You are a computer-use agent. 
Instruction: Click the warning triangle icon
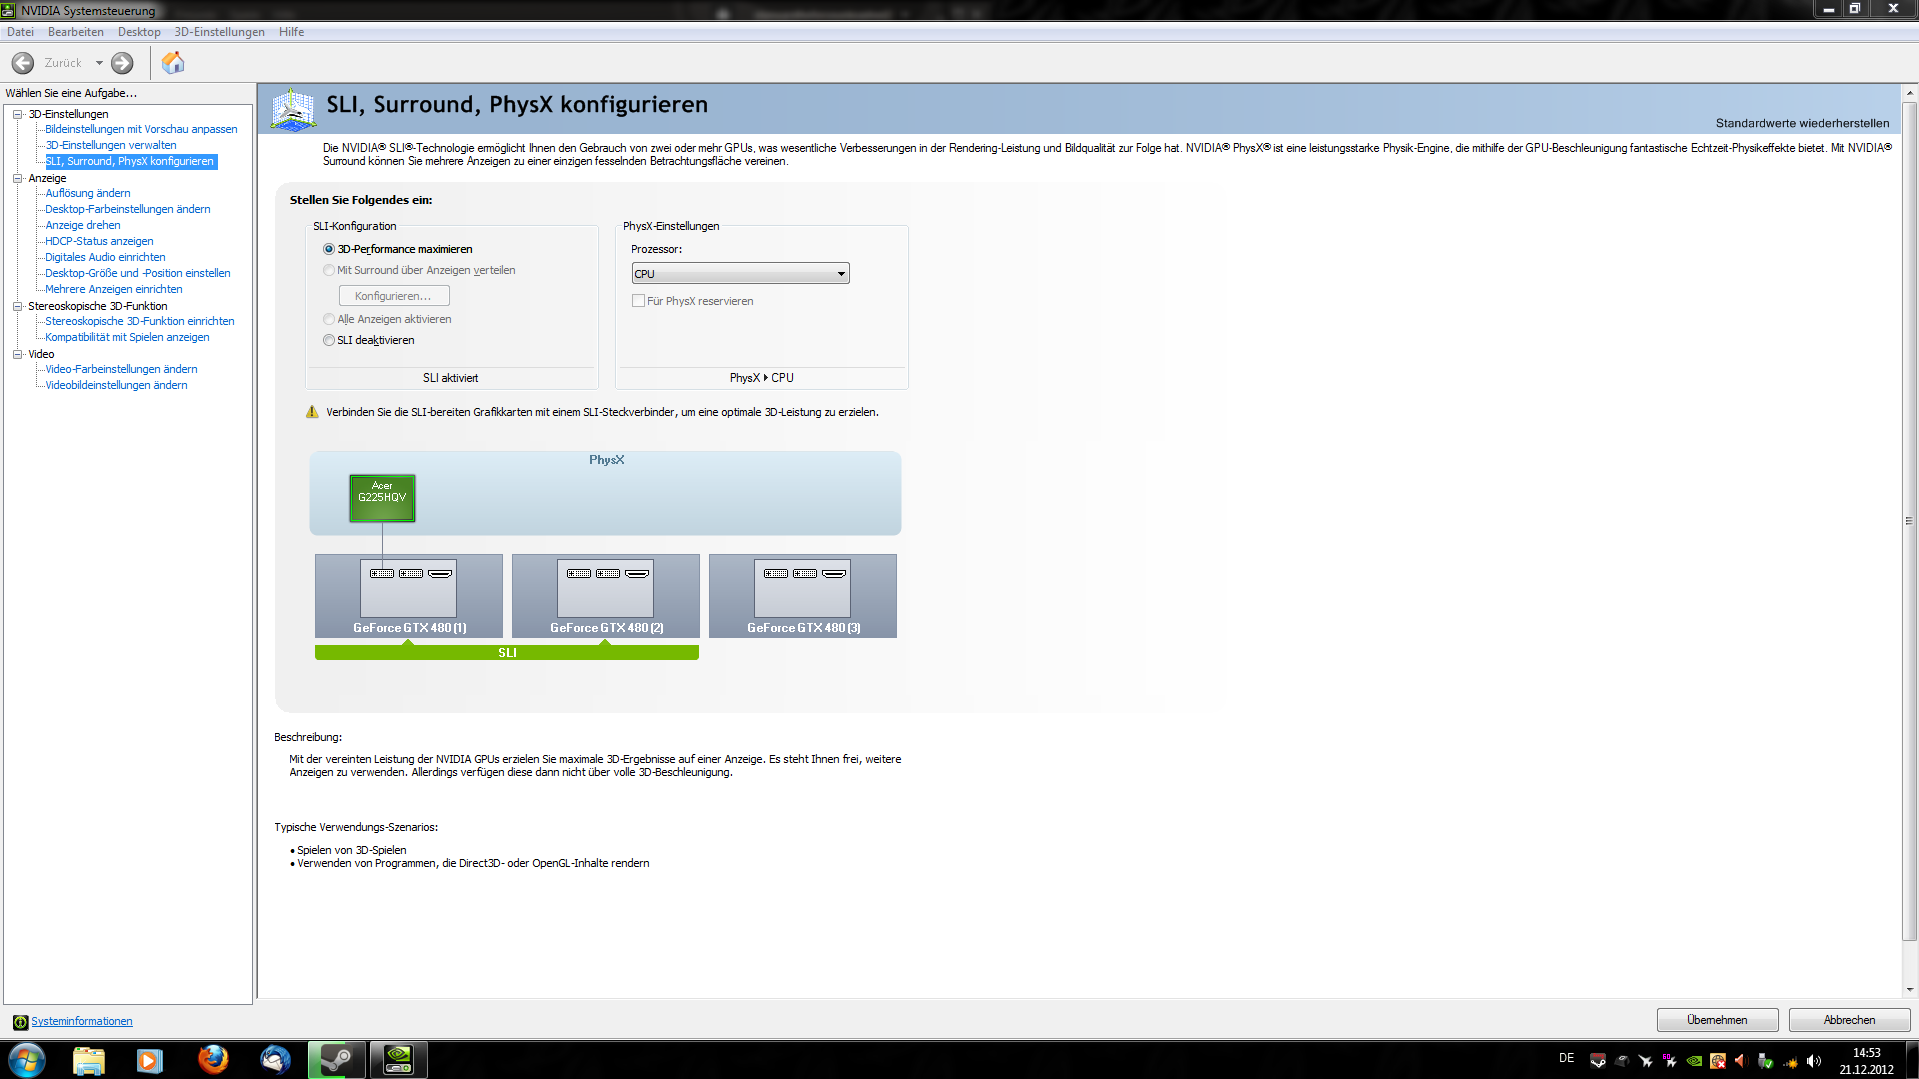[312, 412]
